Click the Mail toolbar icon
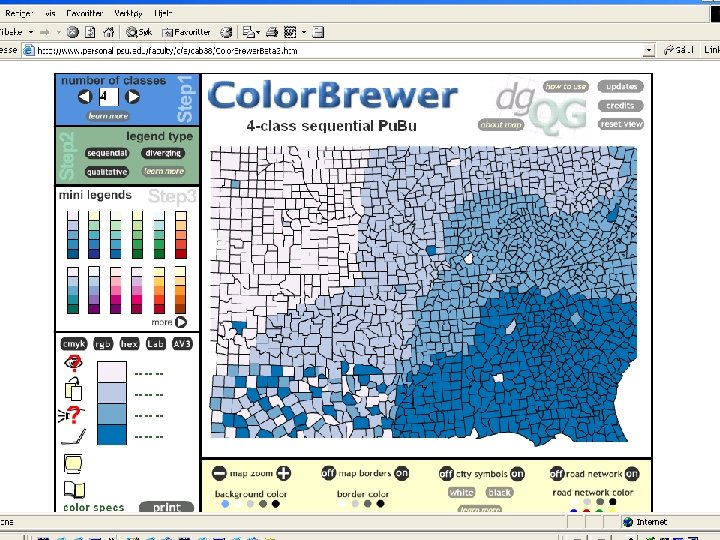This screenshot has width=720, height=540. pos(248,32)
